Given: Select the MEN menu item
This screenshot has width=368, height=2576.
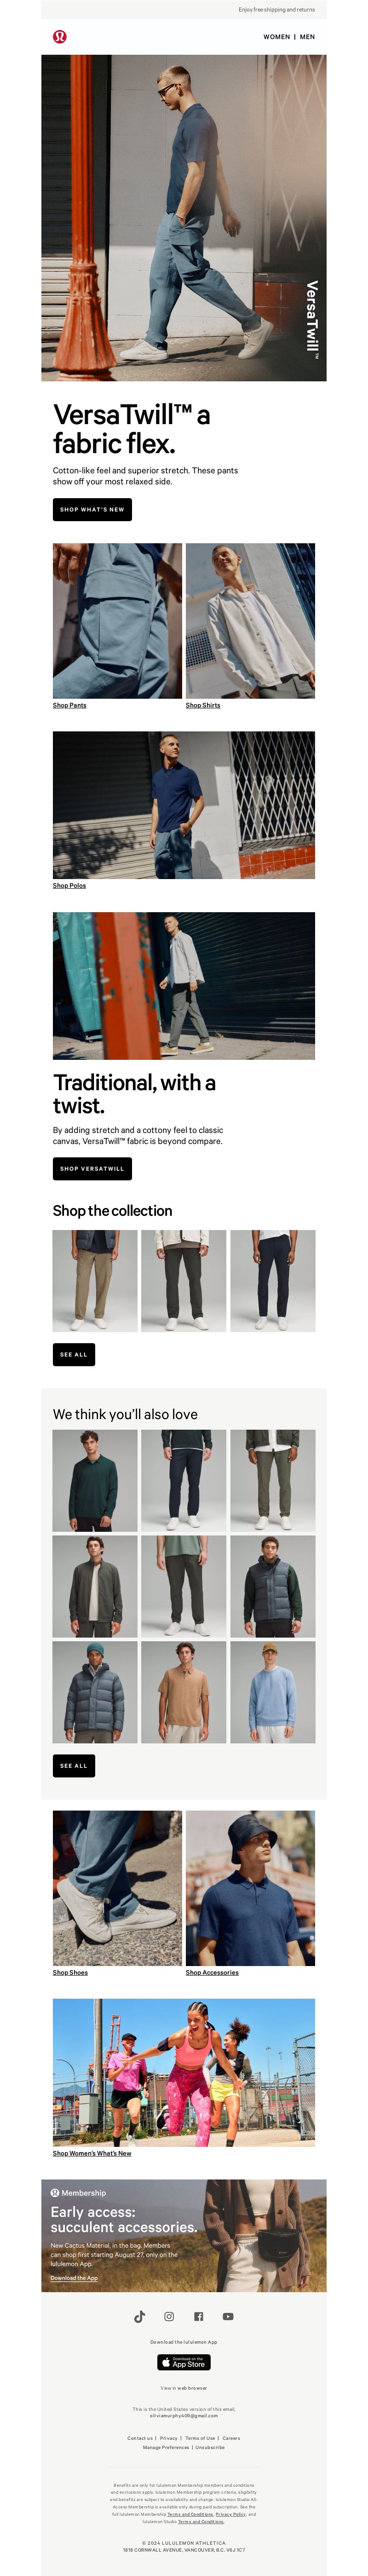Looking at the screenshot, I should (x=307, y=37).
